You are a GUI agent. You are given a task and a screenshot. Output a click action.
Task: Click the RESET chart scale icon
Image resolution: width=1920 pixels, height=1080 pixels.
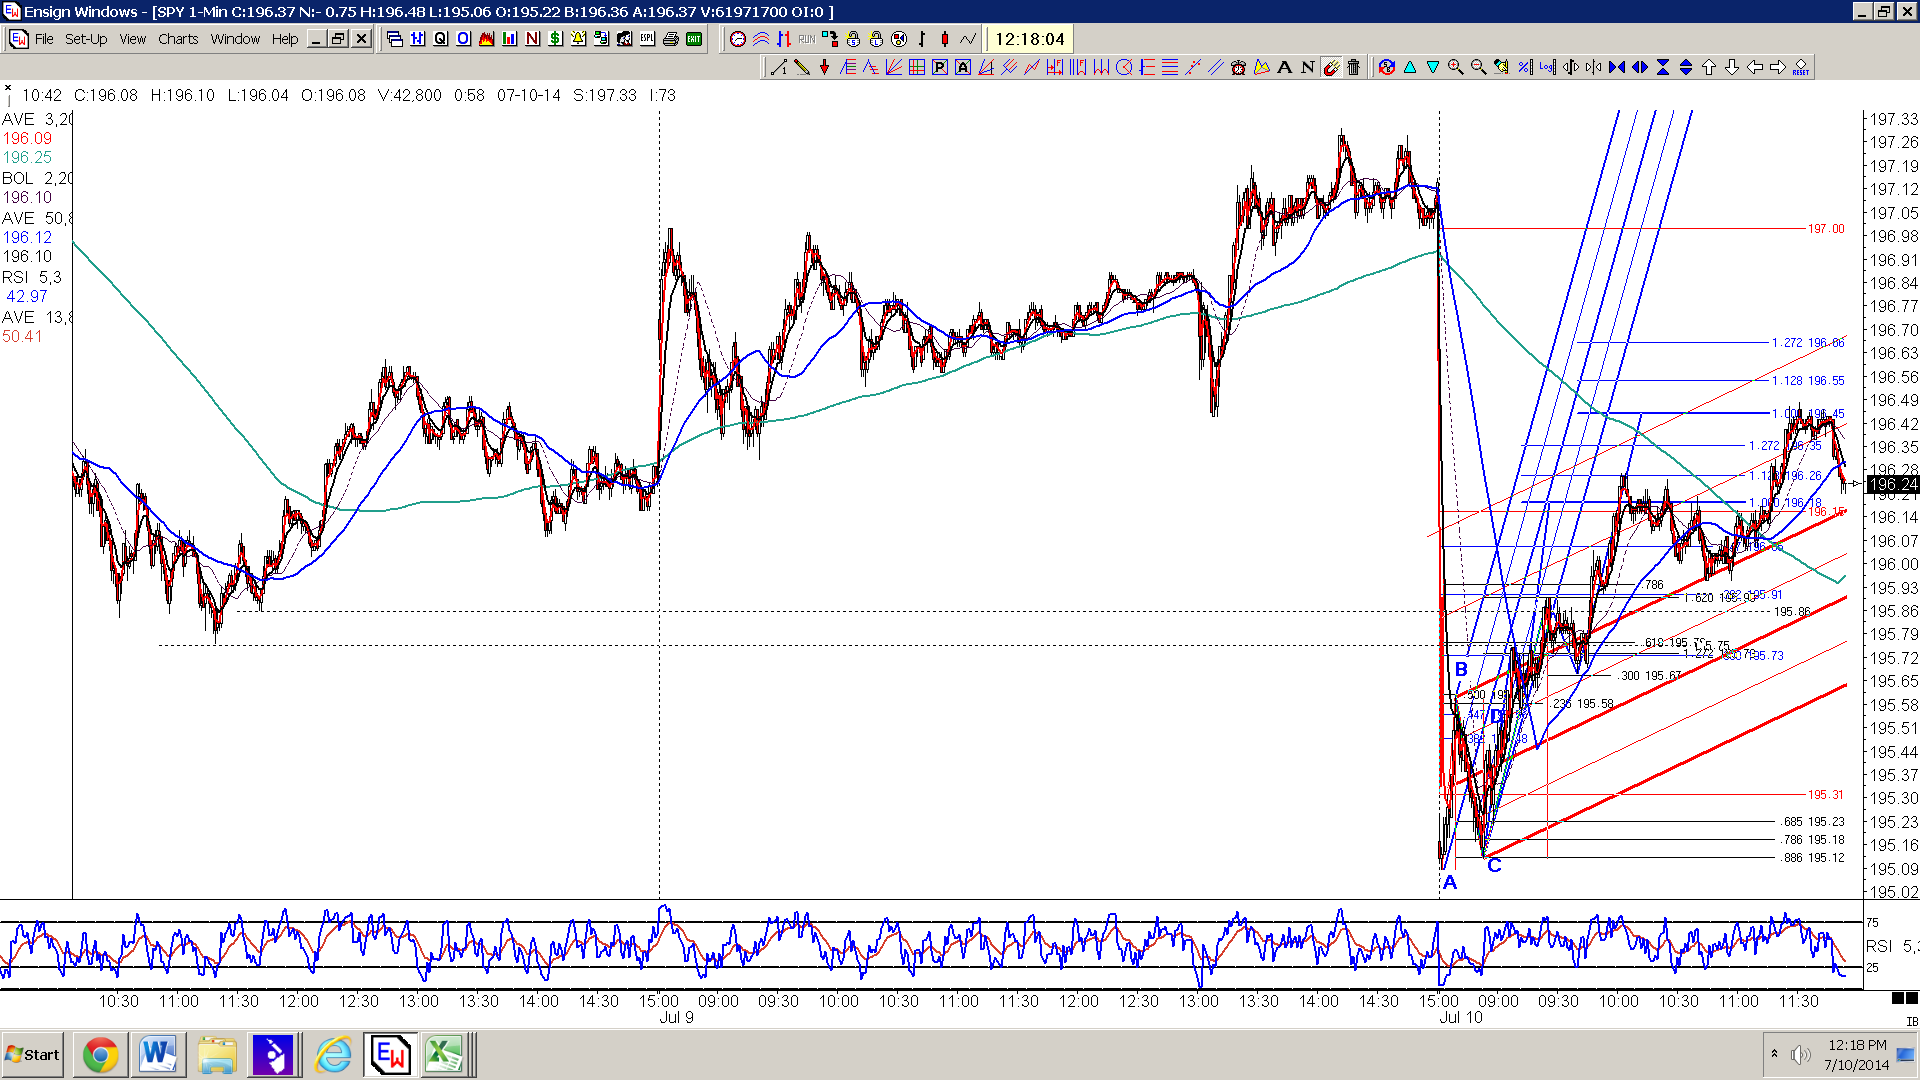click(1801, 67)
